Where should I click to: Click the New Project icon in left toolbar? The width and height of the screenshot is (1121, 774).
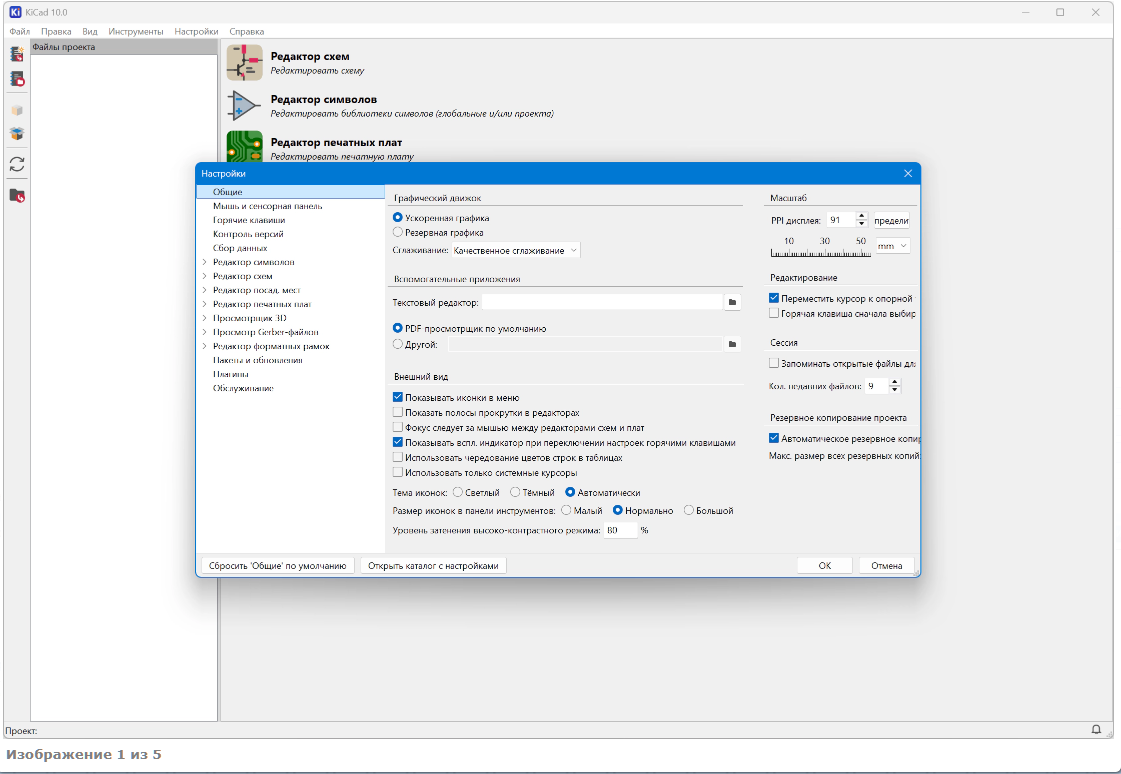click(x=17, y=54)
